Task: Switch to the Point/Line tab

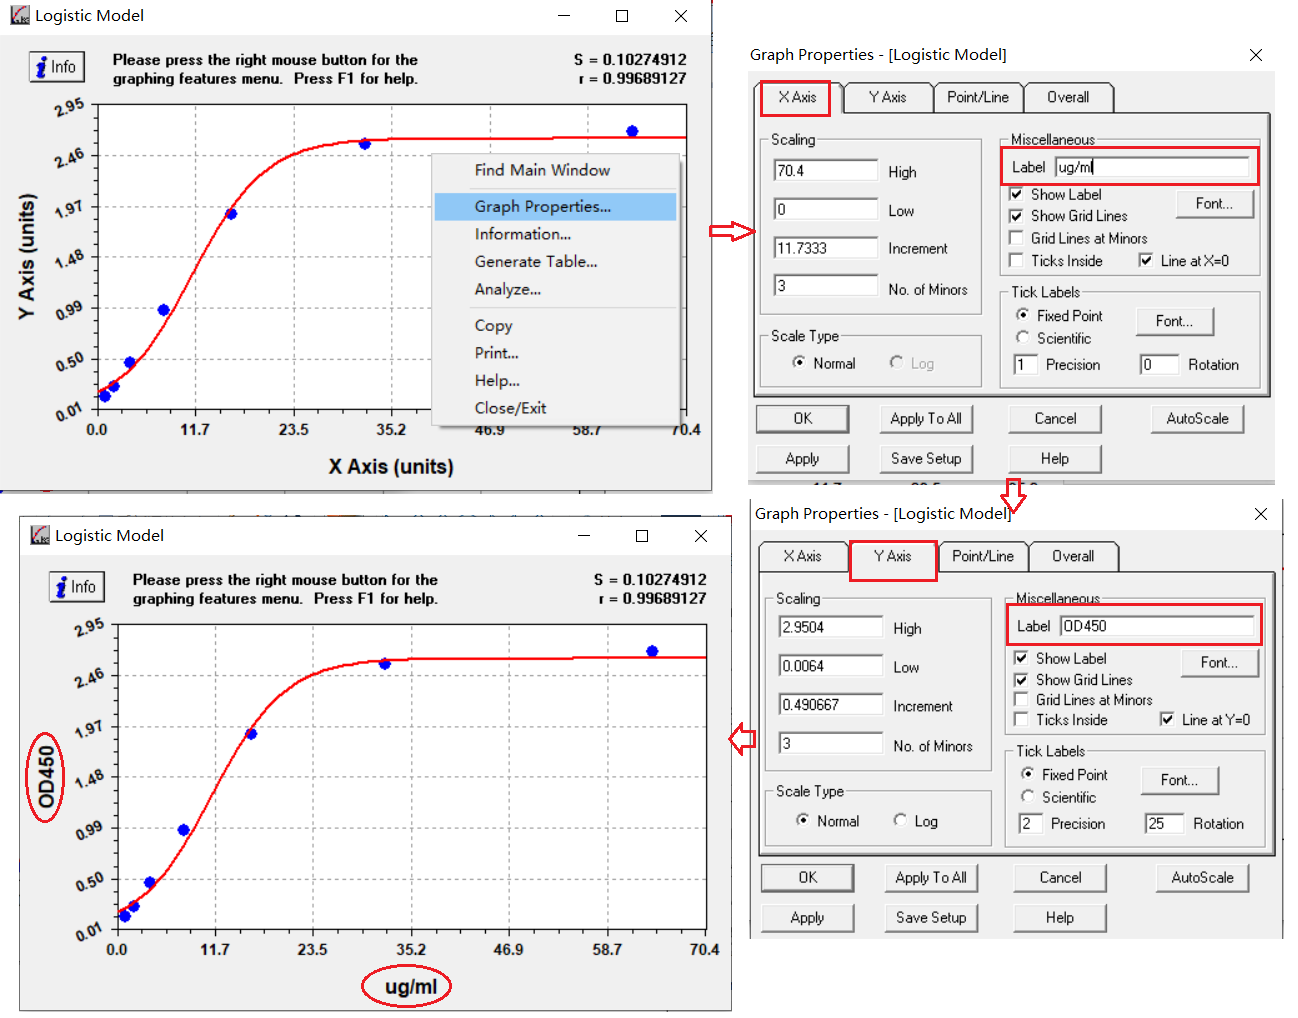Action: click(x=978, y=97)
